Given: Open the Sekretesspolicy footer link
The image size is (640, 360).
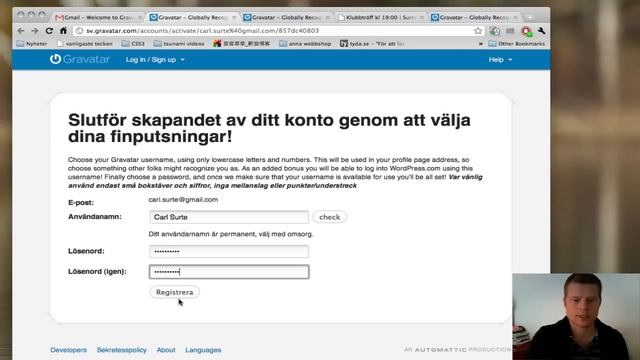Looking at the screenshot, I should pos(122,350).
